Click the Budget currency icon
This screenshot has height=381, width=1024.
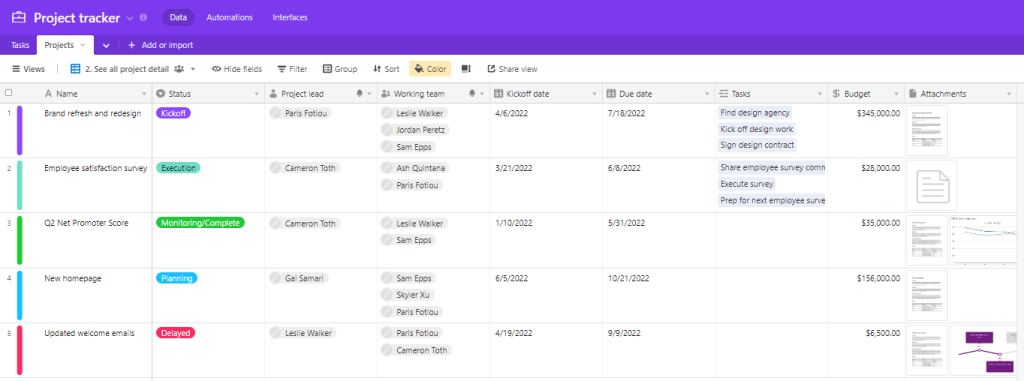[836, 93]
